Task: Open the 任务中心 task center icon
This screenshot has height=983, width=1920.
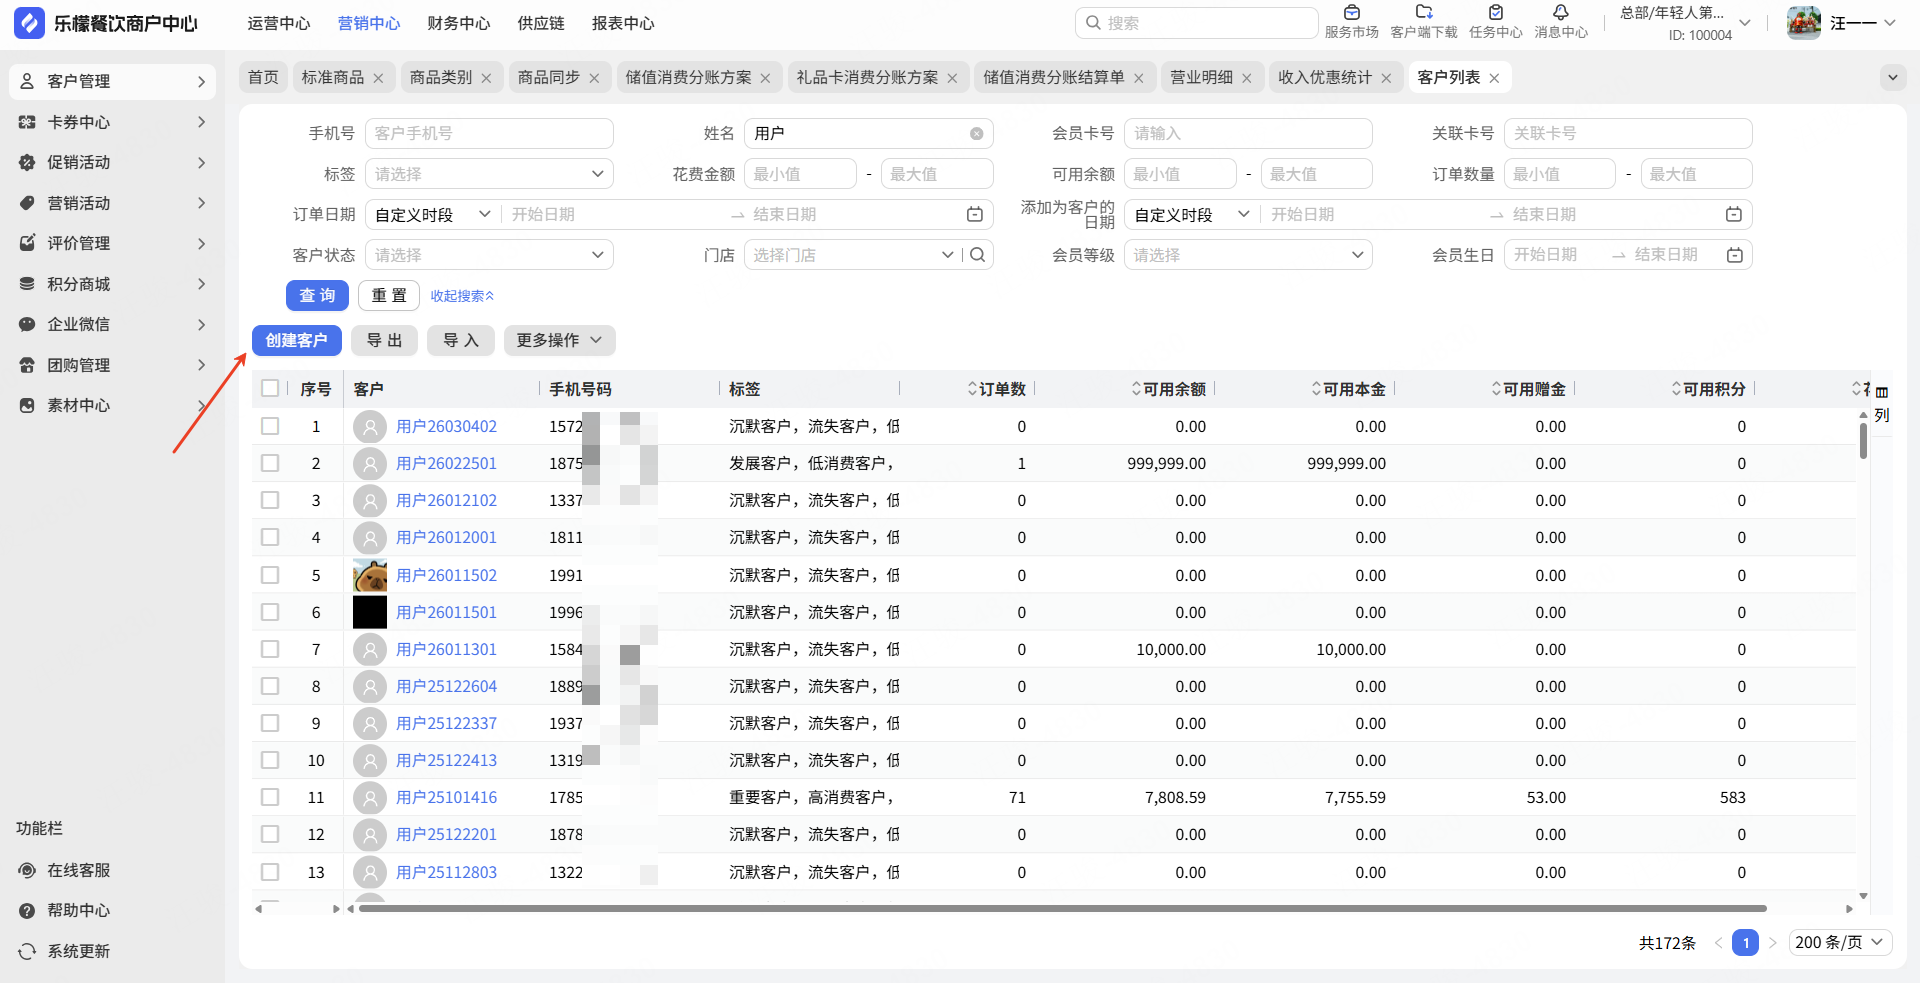Action: [x=1495, y=14]
